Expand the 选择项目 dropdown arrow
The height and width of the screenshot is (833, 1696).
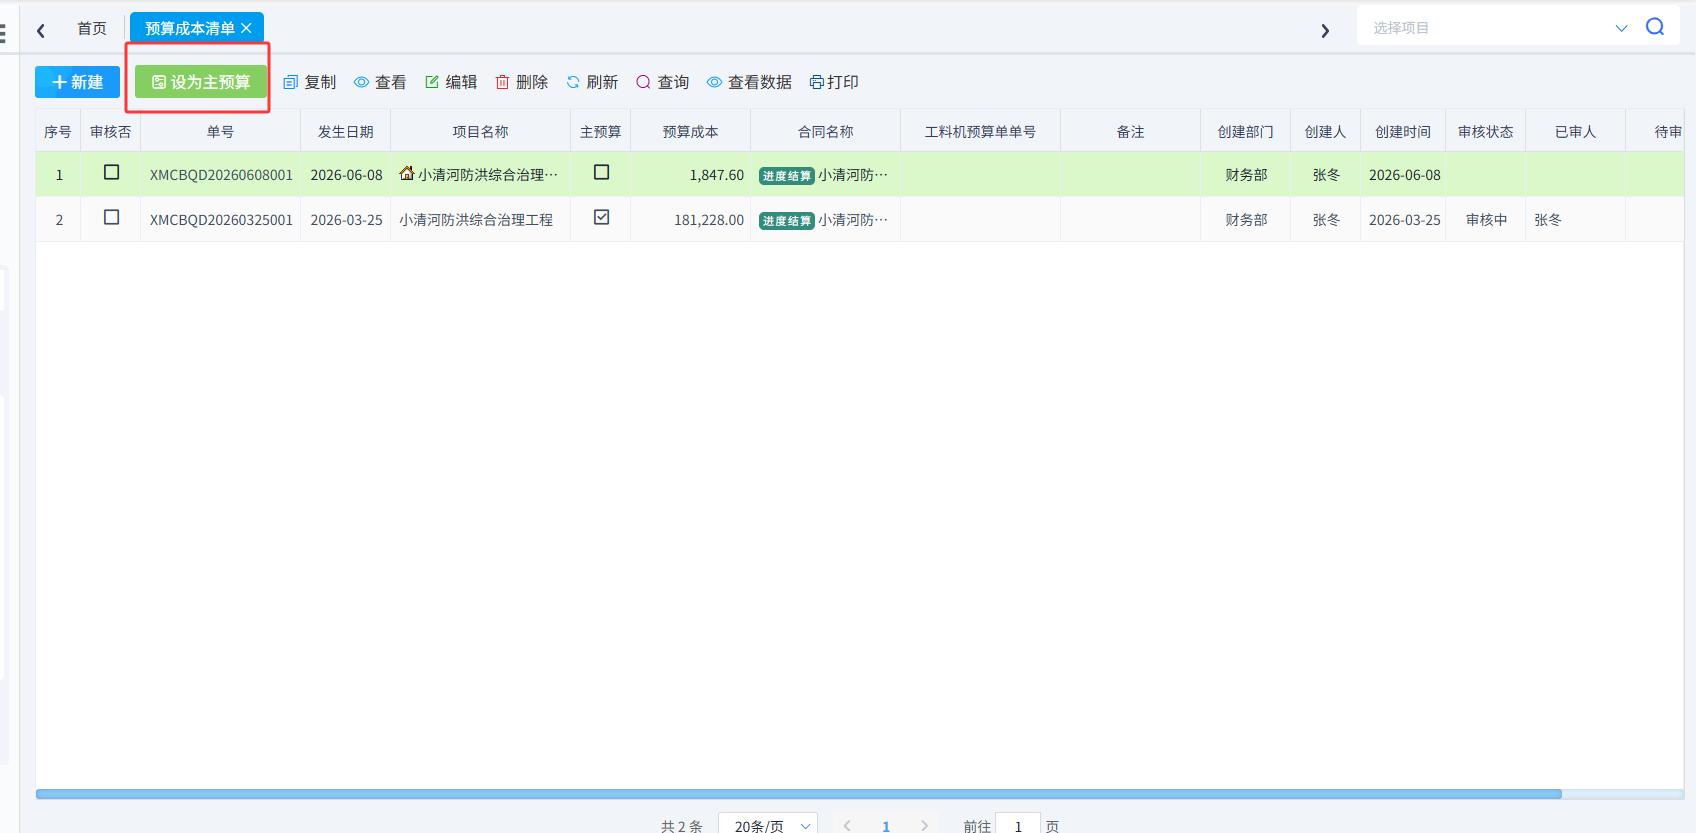click(1622, 28)
